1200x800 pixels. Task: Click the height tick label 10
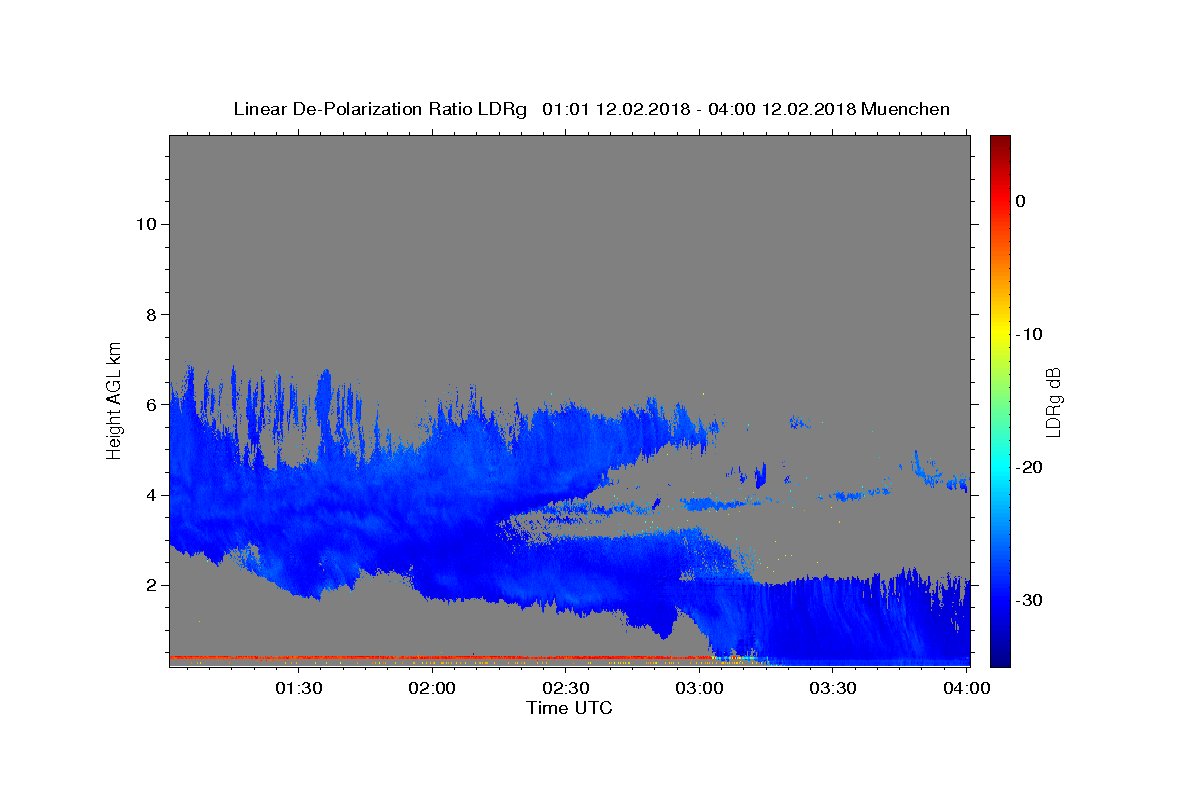click(145, 224)
